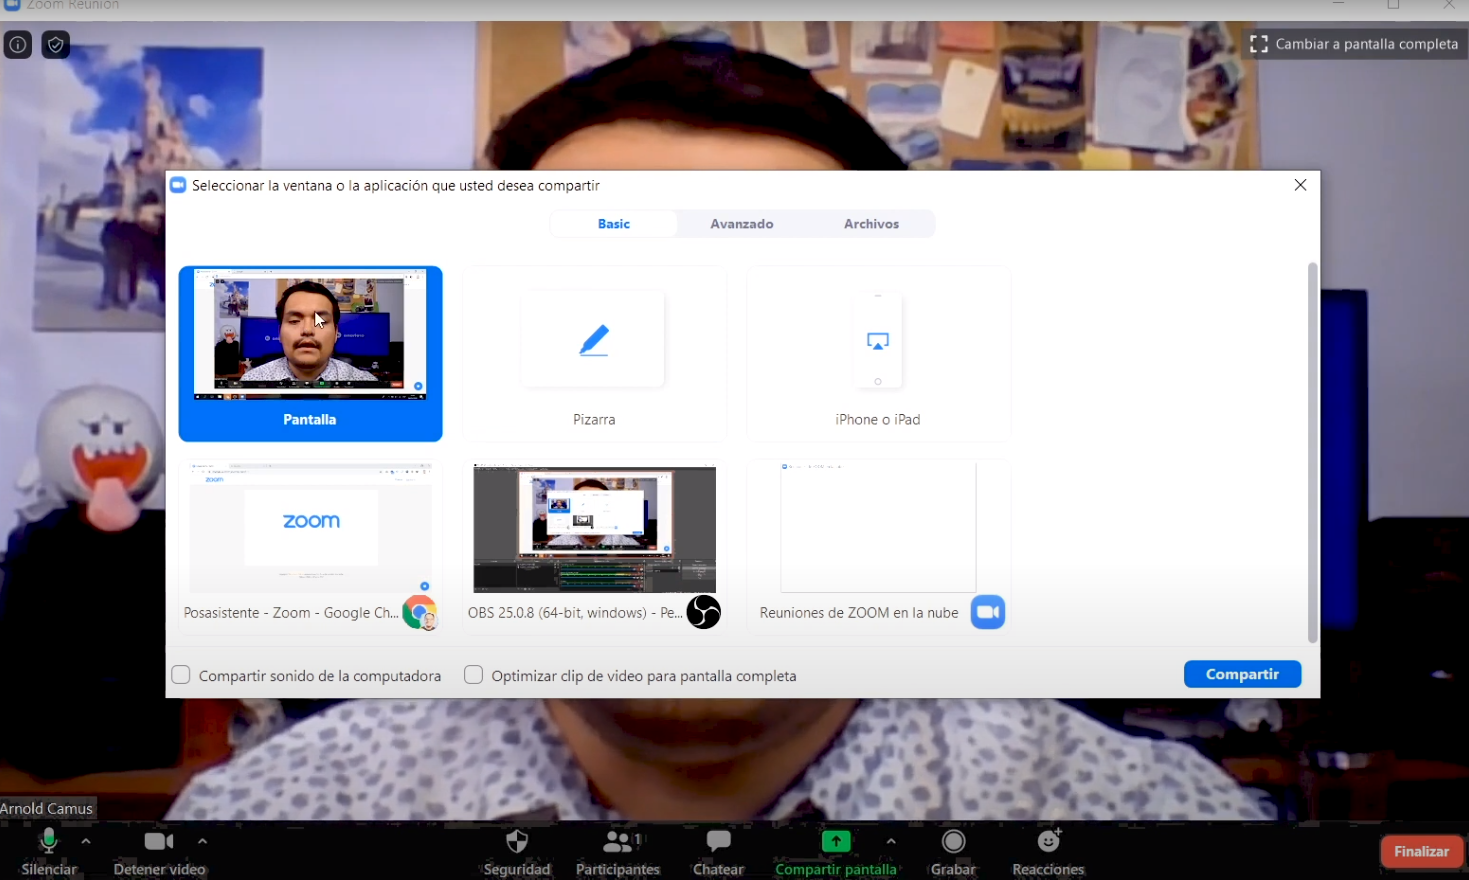1469x880 pixels.
Task: Start recording with the Grabar icon
Action: (953, 842)
